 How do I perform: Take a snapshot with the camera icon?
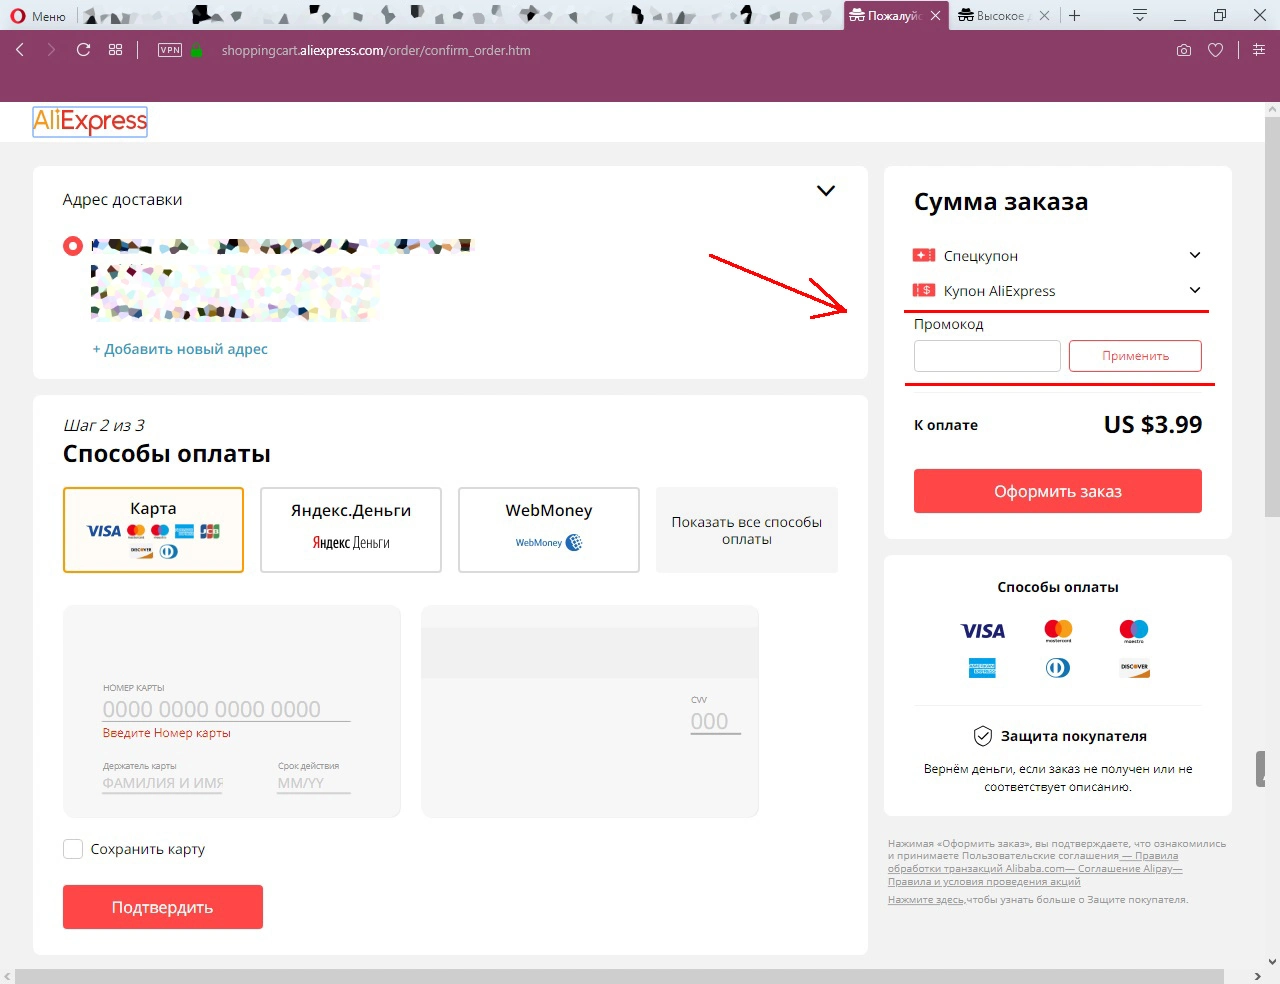click(1184, 50)
